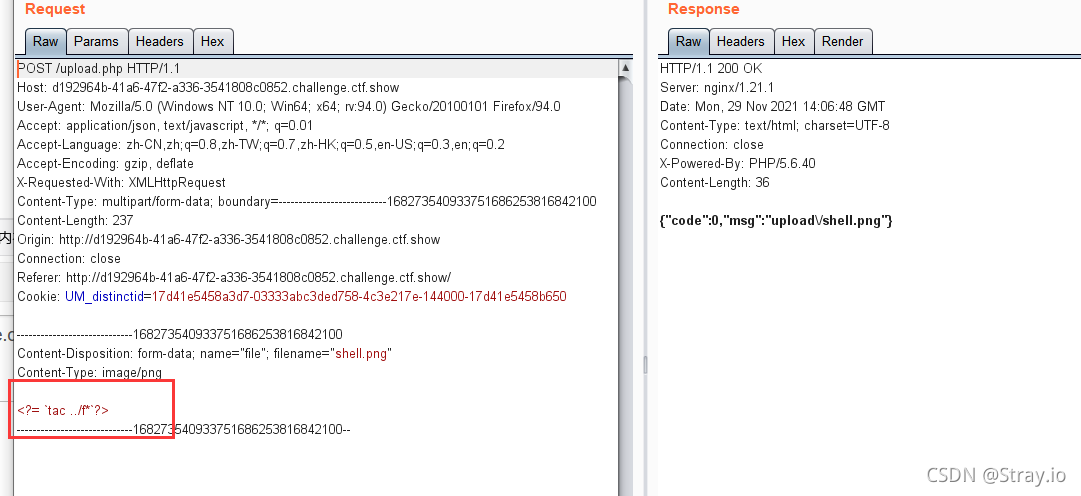The width and height of the screenshot is (1081, 496).
Task: Click the Date: Mon, 29 Nov 2021 line
Action: point(772,107)
